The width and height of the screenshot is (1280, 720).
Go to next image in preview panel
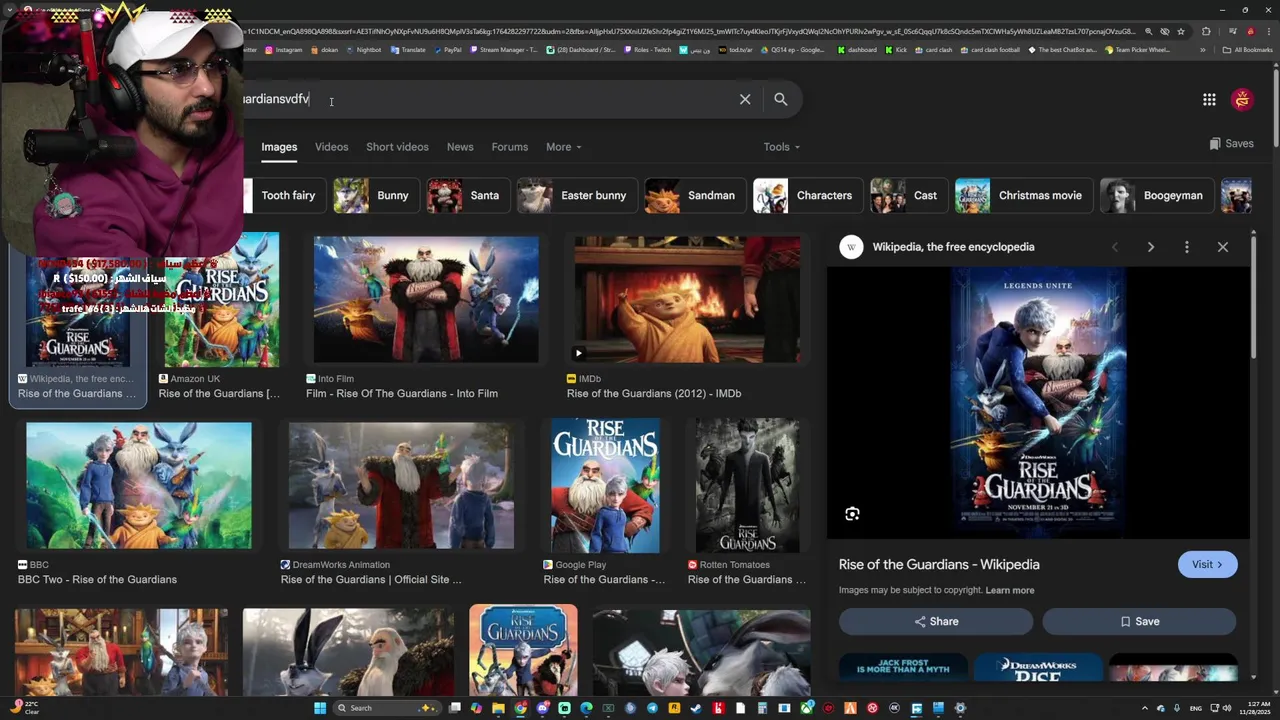[x=1151, y=247]
